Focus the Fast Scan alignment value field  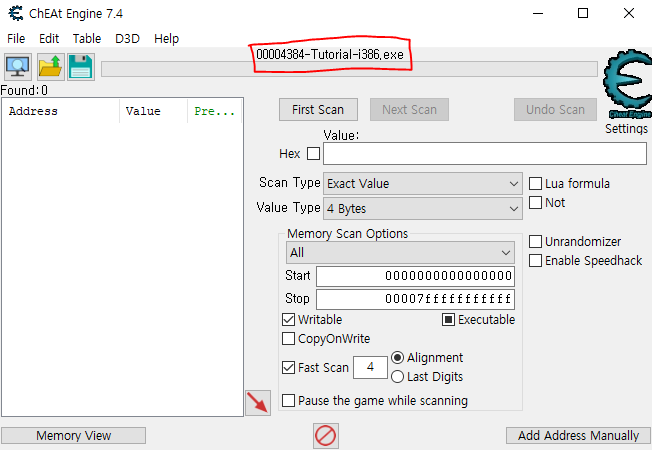coord(370,367)
